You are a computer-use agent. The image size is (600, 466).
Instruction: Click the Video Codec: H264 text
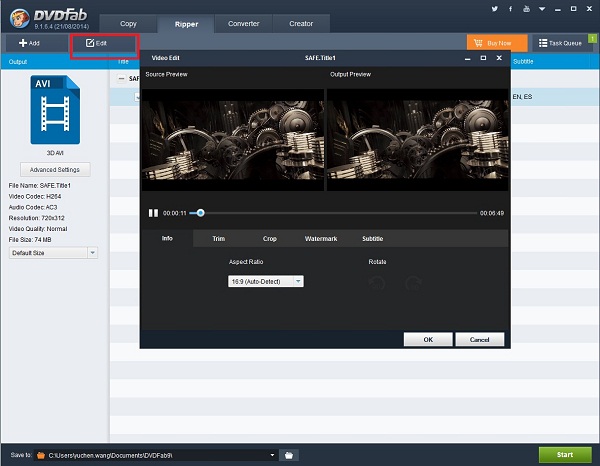(35, 196)
